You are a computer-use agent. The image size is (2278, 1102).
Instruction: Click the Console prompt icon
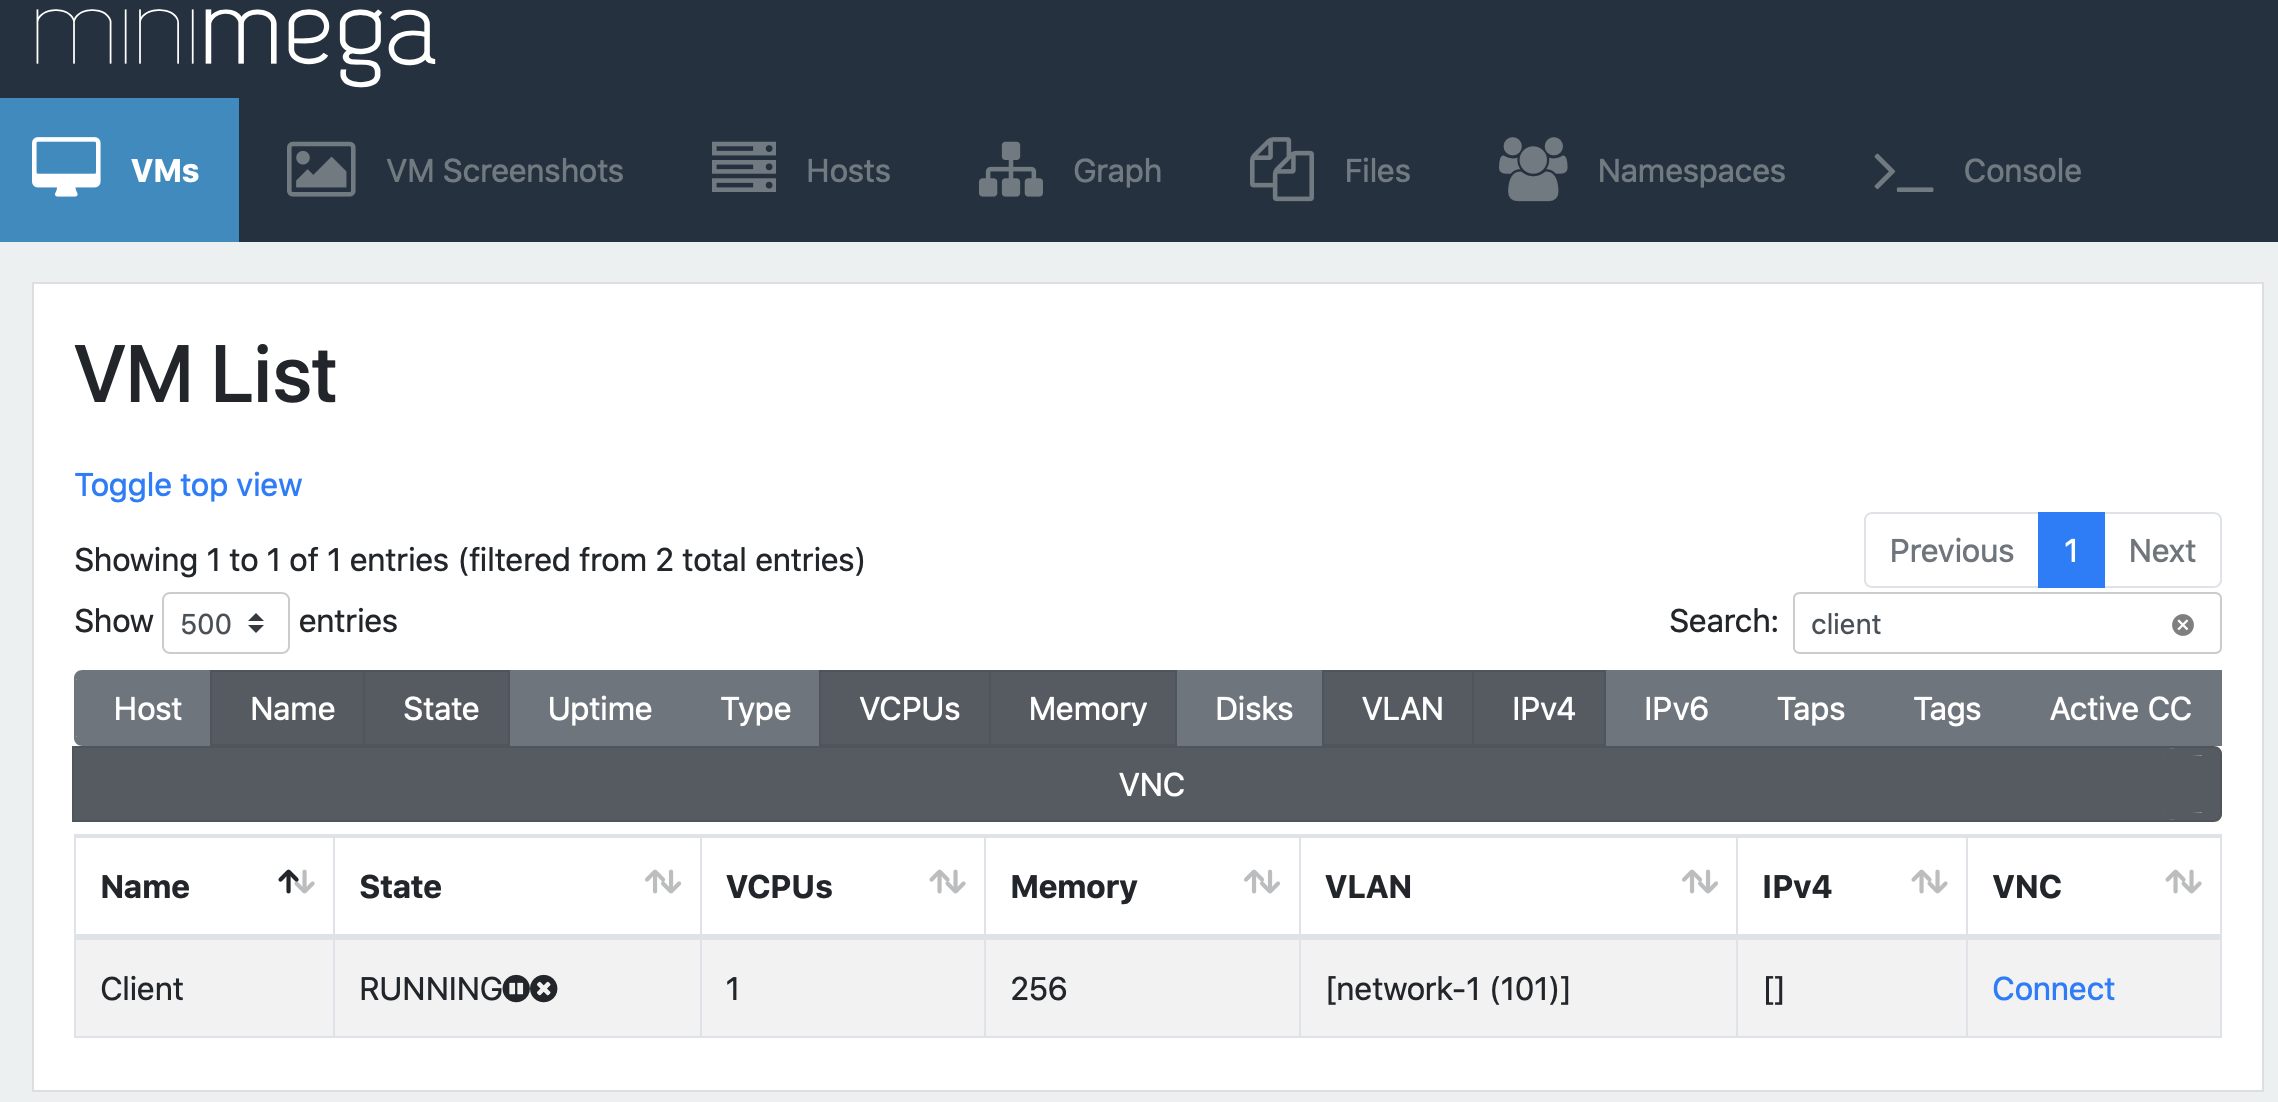(1902, 172)
